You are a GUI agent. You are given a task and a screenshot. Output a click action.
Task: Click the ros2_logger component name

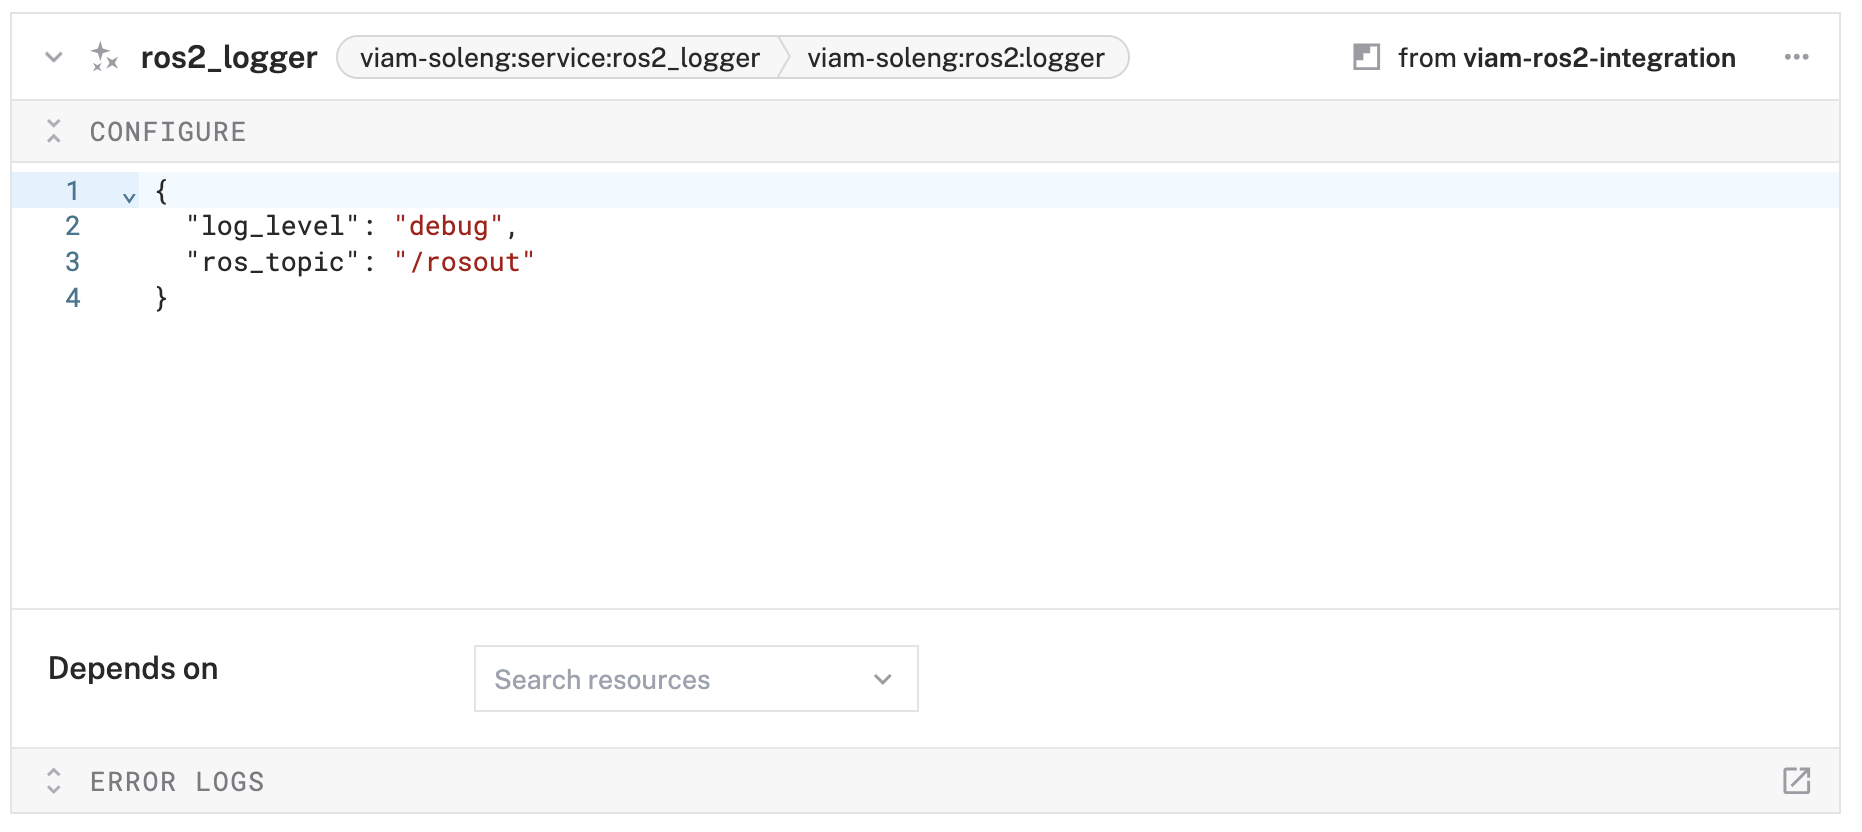tap(229, 58)
